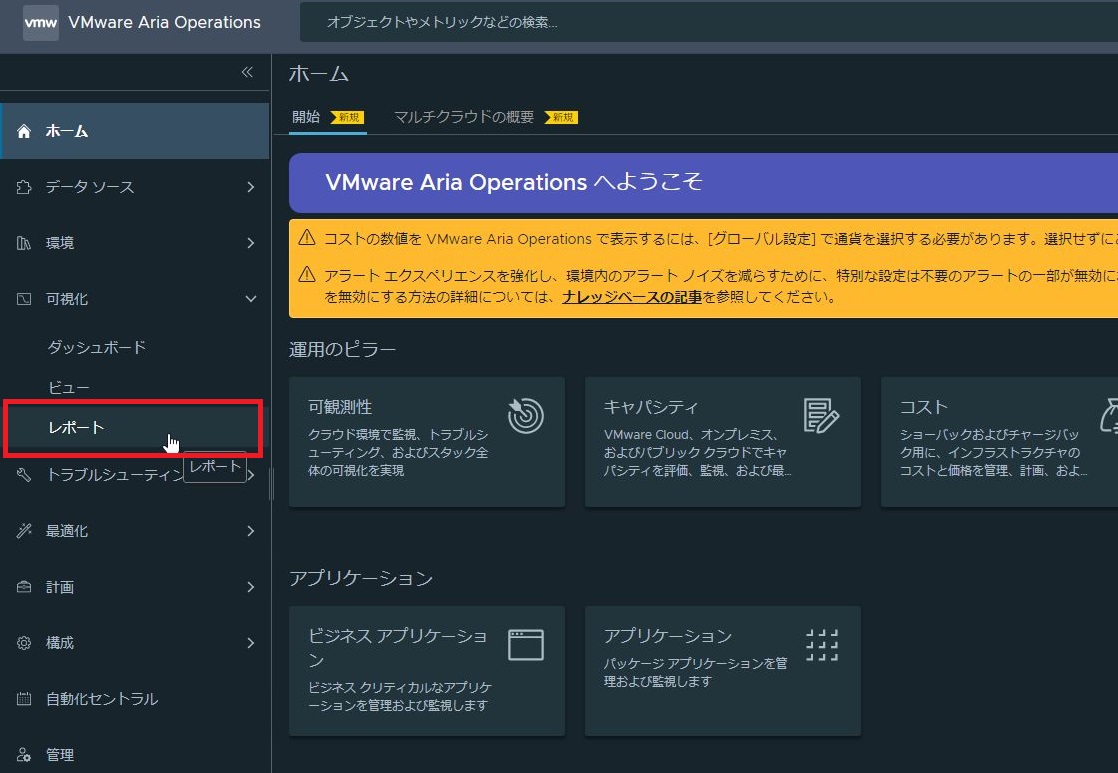
Task: Select the 管理 administration icon
Action: [x=22, y=755]
